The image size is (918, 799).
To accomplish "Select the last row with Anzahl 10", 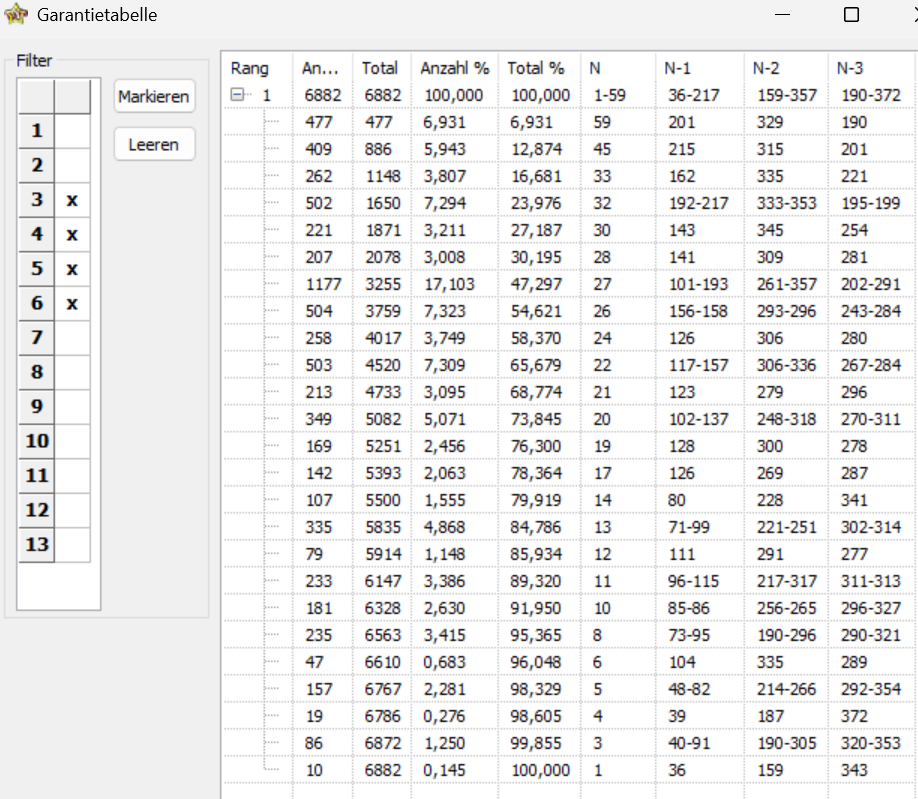I will 569,770.
